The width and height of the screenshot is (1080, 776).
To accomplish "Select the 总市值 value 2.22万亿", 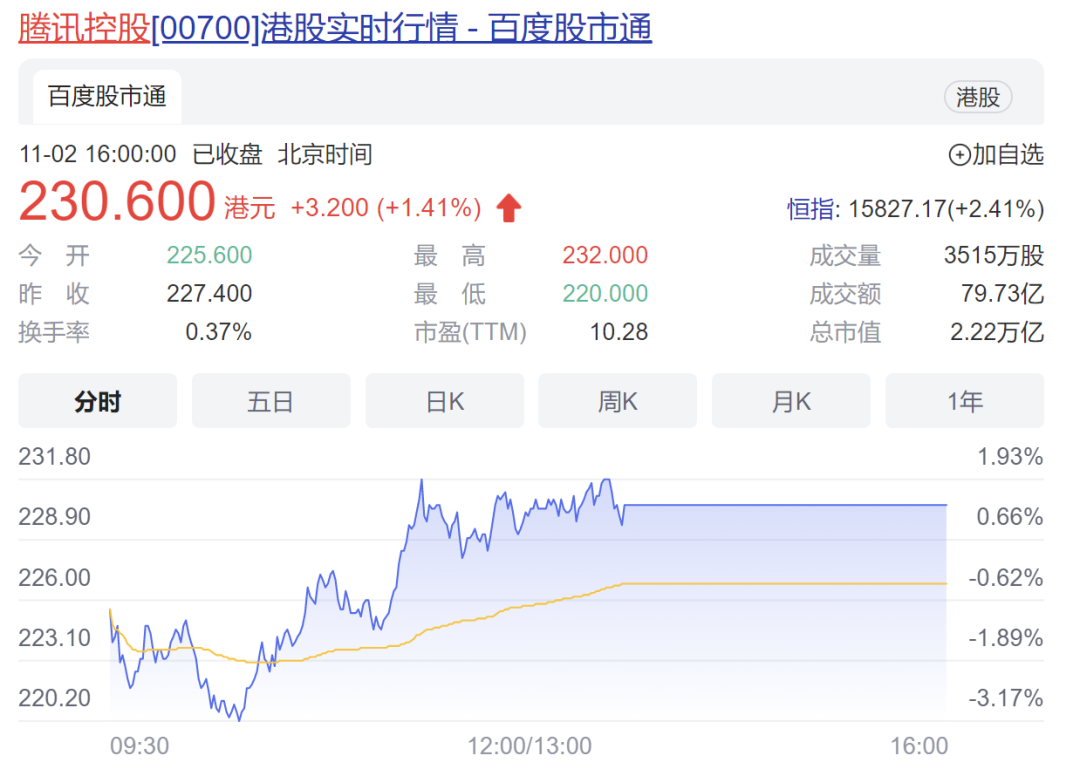I will 997,332.
